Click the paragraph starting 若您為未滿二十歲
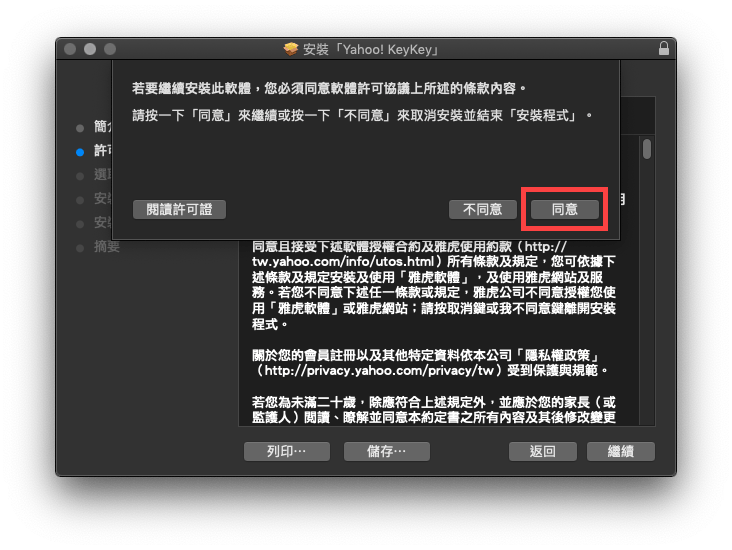 click(x=434, y=409)
